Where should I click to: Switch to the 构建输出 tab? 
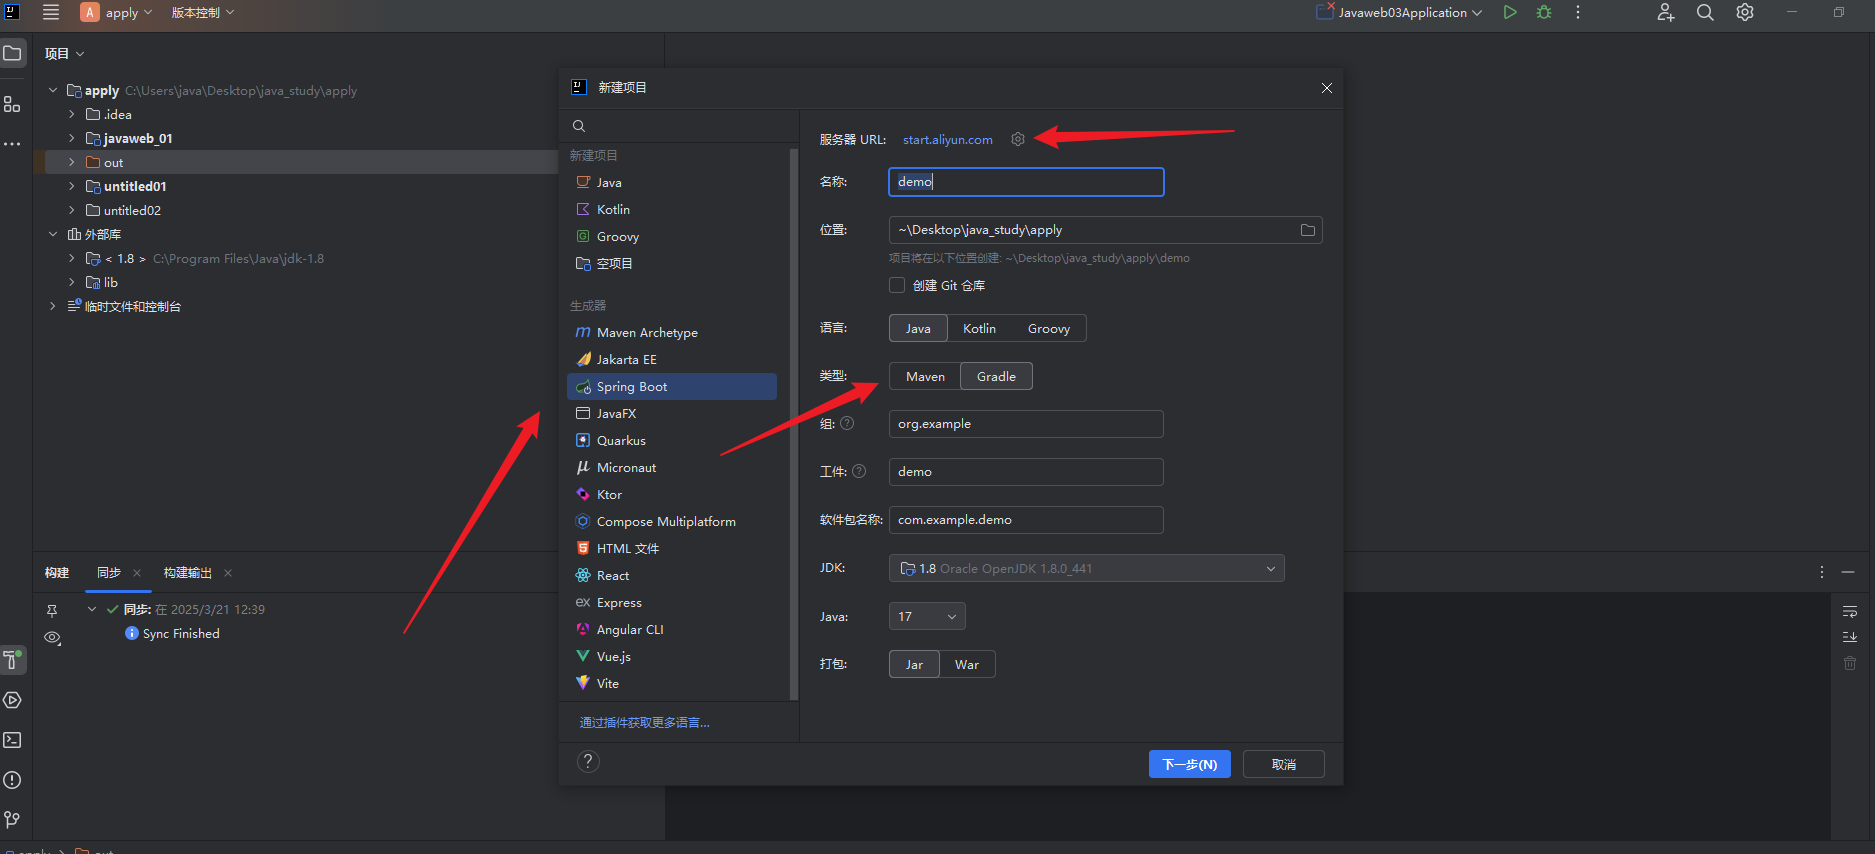click(x=187, y=573)
